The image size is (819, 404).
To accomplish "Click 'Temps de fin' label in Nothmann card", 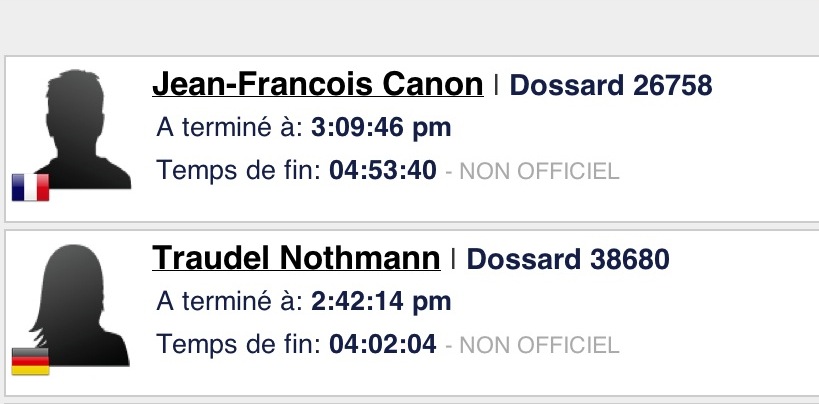I will (x=239, y=344).
